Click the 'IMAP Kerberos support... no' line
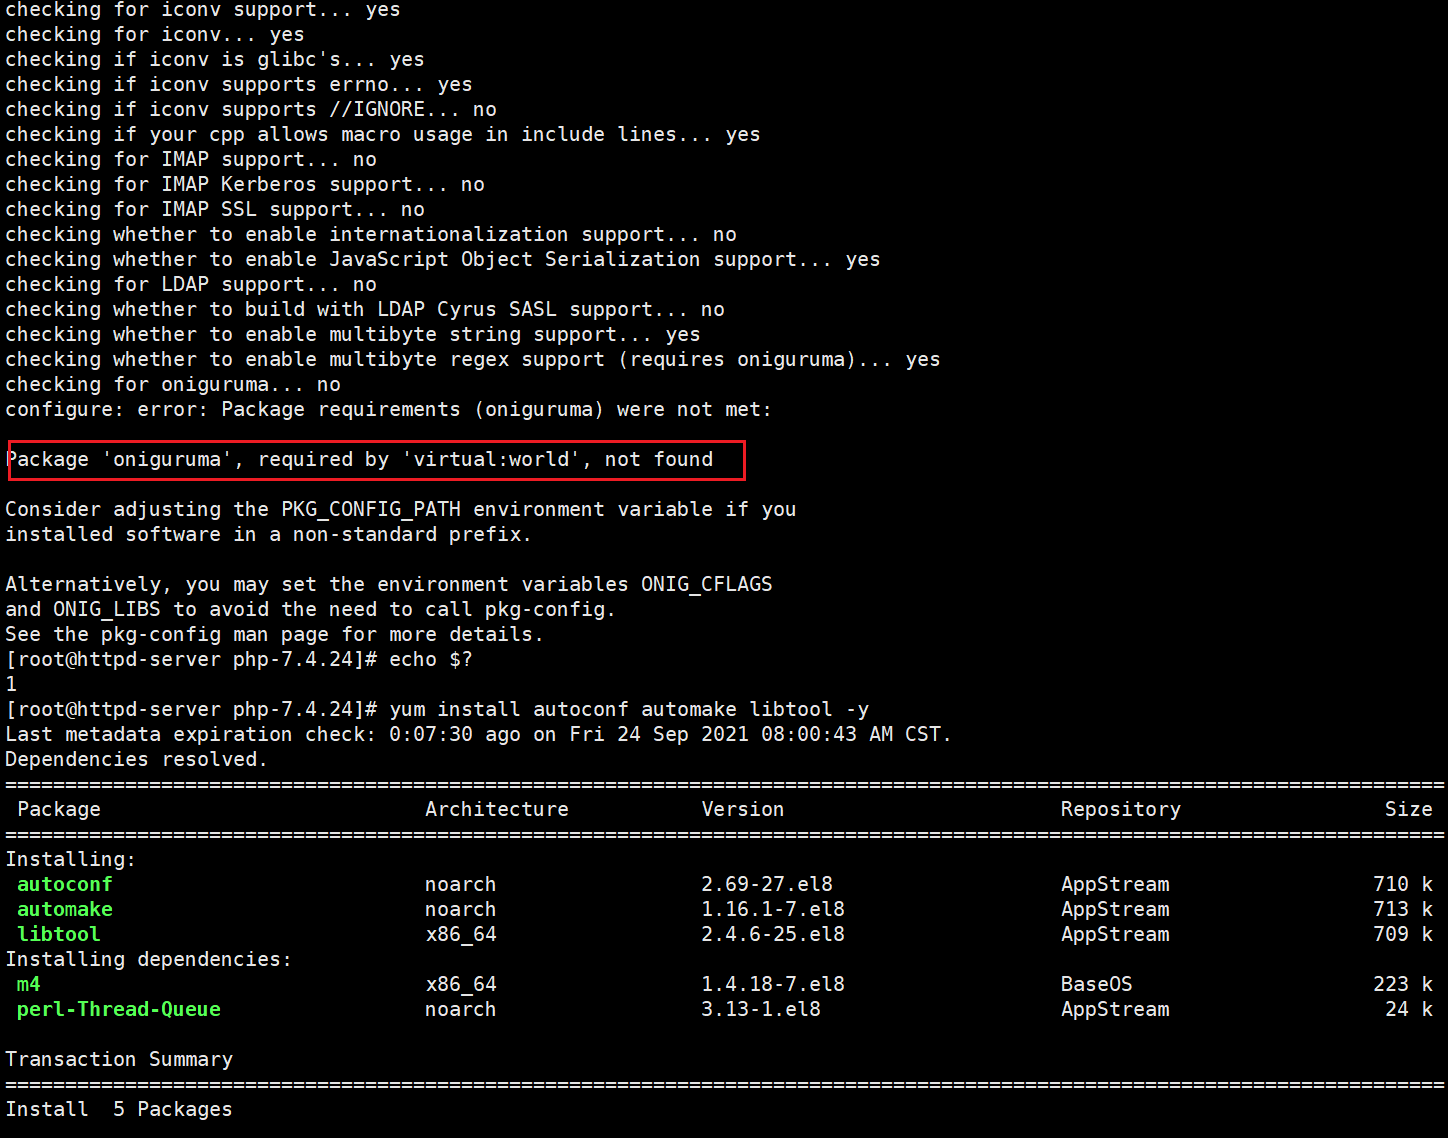This screenshot has width=1448, height=1138. click(x=245, y=185)
